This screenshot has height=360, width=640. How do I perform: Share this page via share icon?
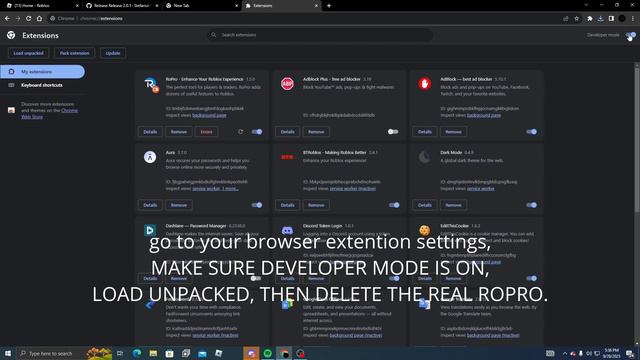coord(565,18)
